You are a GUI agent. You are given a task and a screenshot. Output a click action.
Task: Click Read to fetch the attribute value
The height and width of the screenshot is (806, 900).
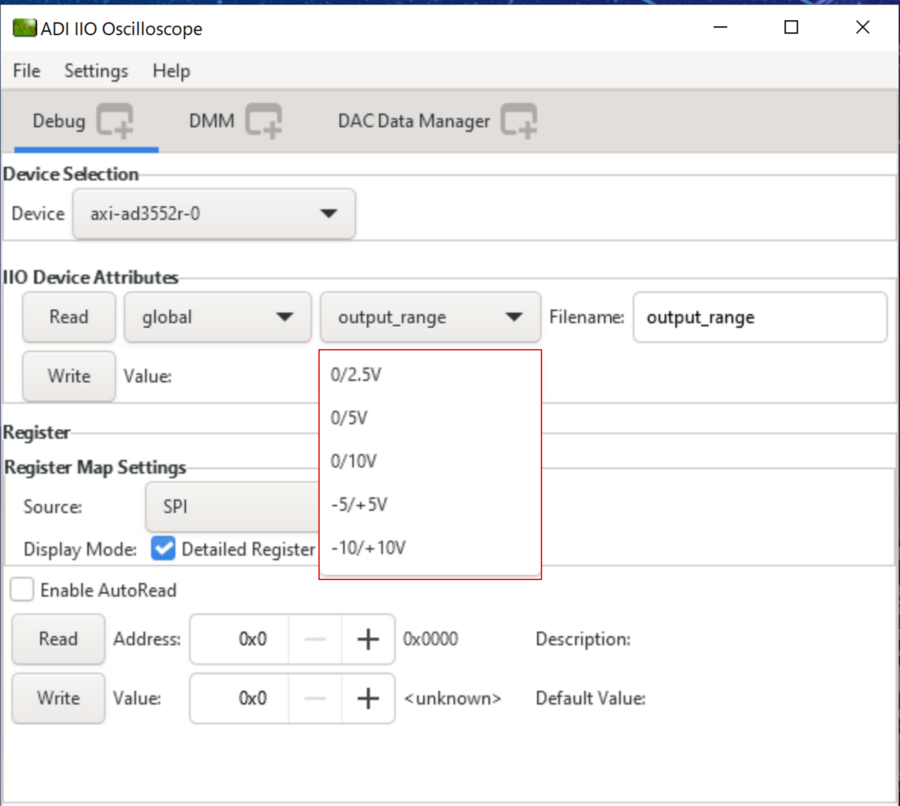pyautogui.click(x=68, y=316)
